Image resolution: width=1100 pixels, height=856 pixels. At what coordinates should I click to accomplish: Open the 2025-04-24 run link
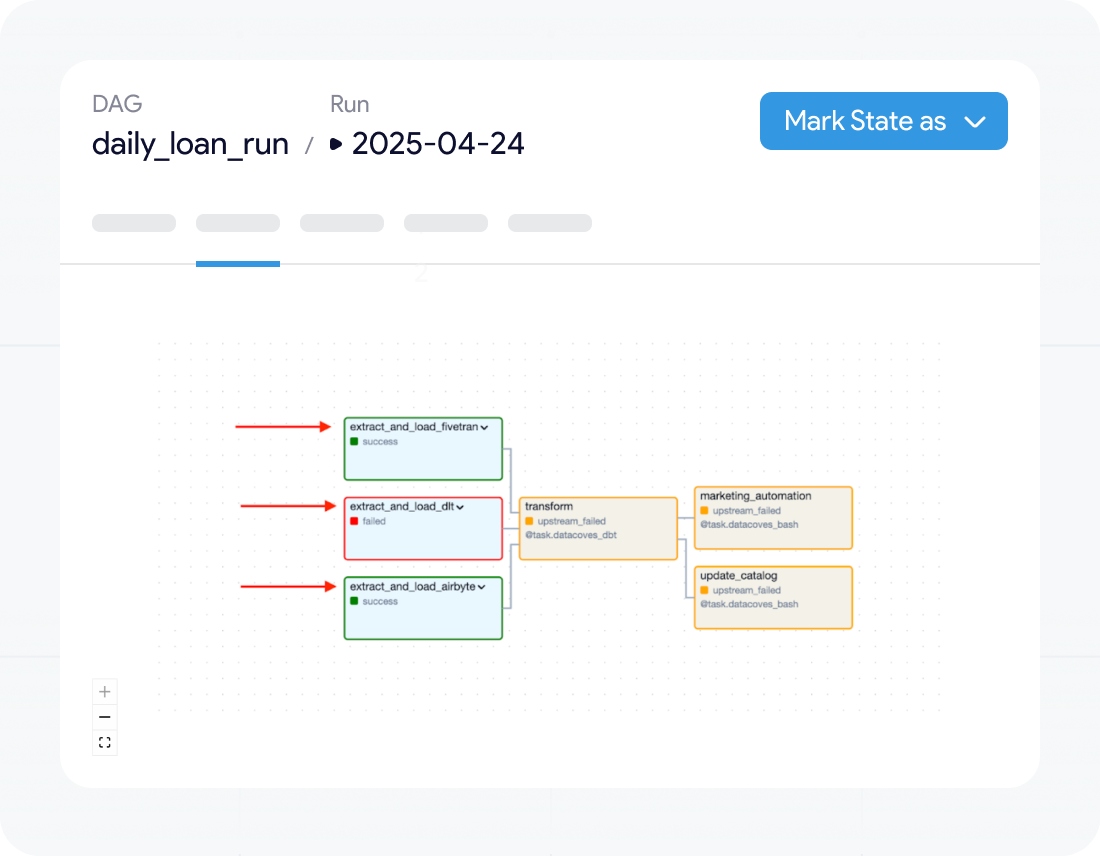pos(438,144)
